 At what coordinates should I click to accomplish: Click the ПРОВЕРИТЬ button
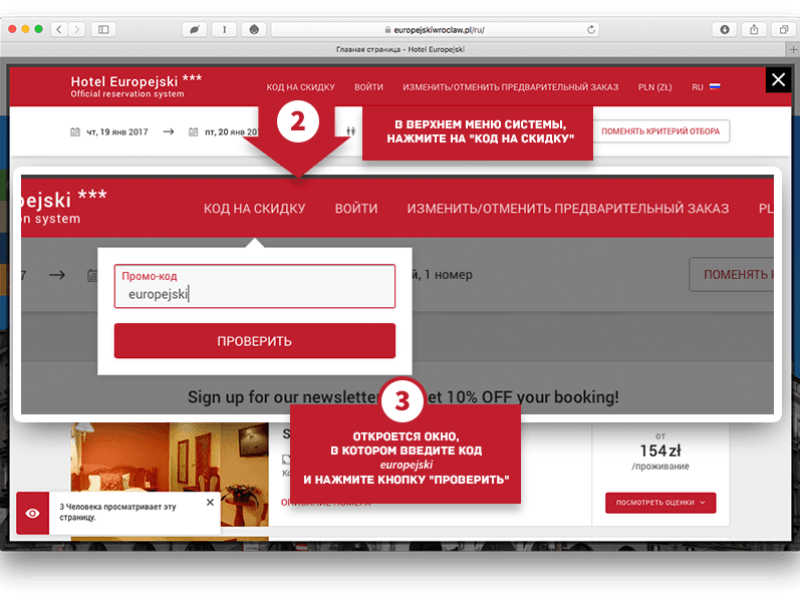point(255,341)
